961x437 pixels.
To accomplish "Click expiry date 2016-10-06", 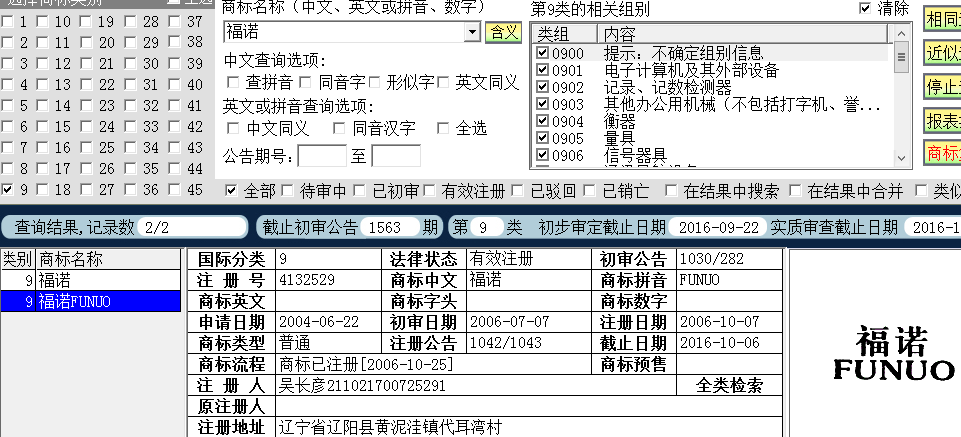I will coord(720,343).
